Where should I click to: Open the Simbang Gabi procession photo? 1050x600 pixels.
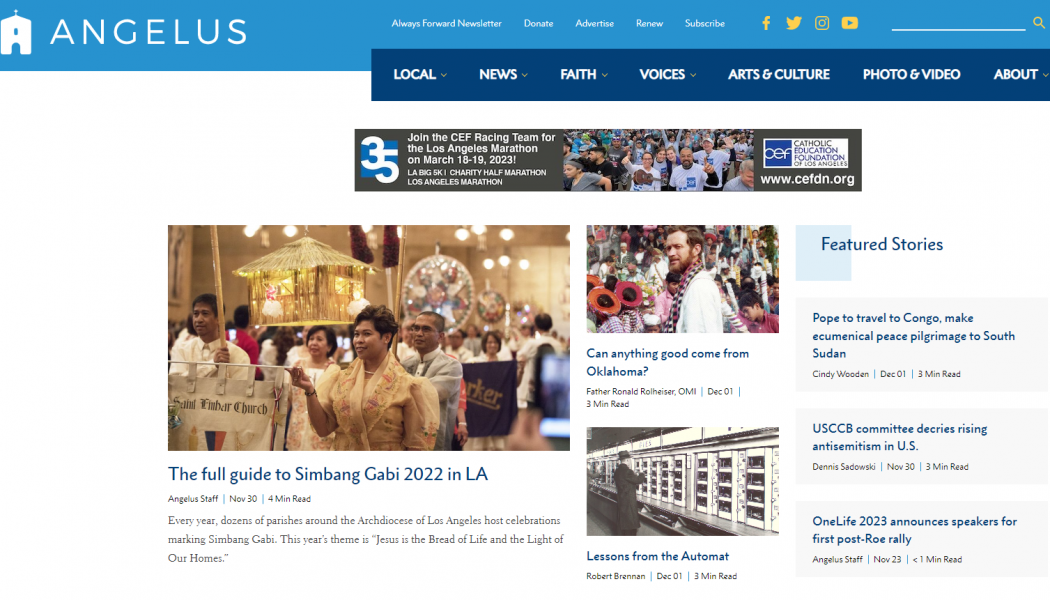(x=369, y=338)
